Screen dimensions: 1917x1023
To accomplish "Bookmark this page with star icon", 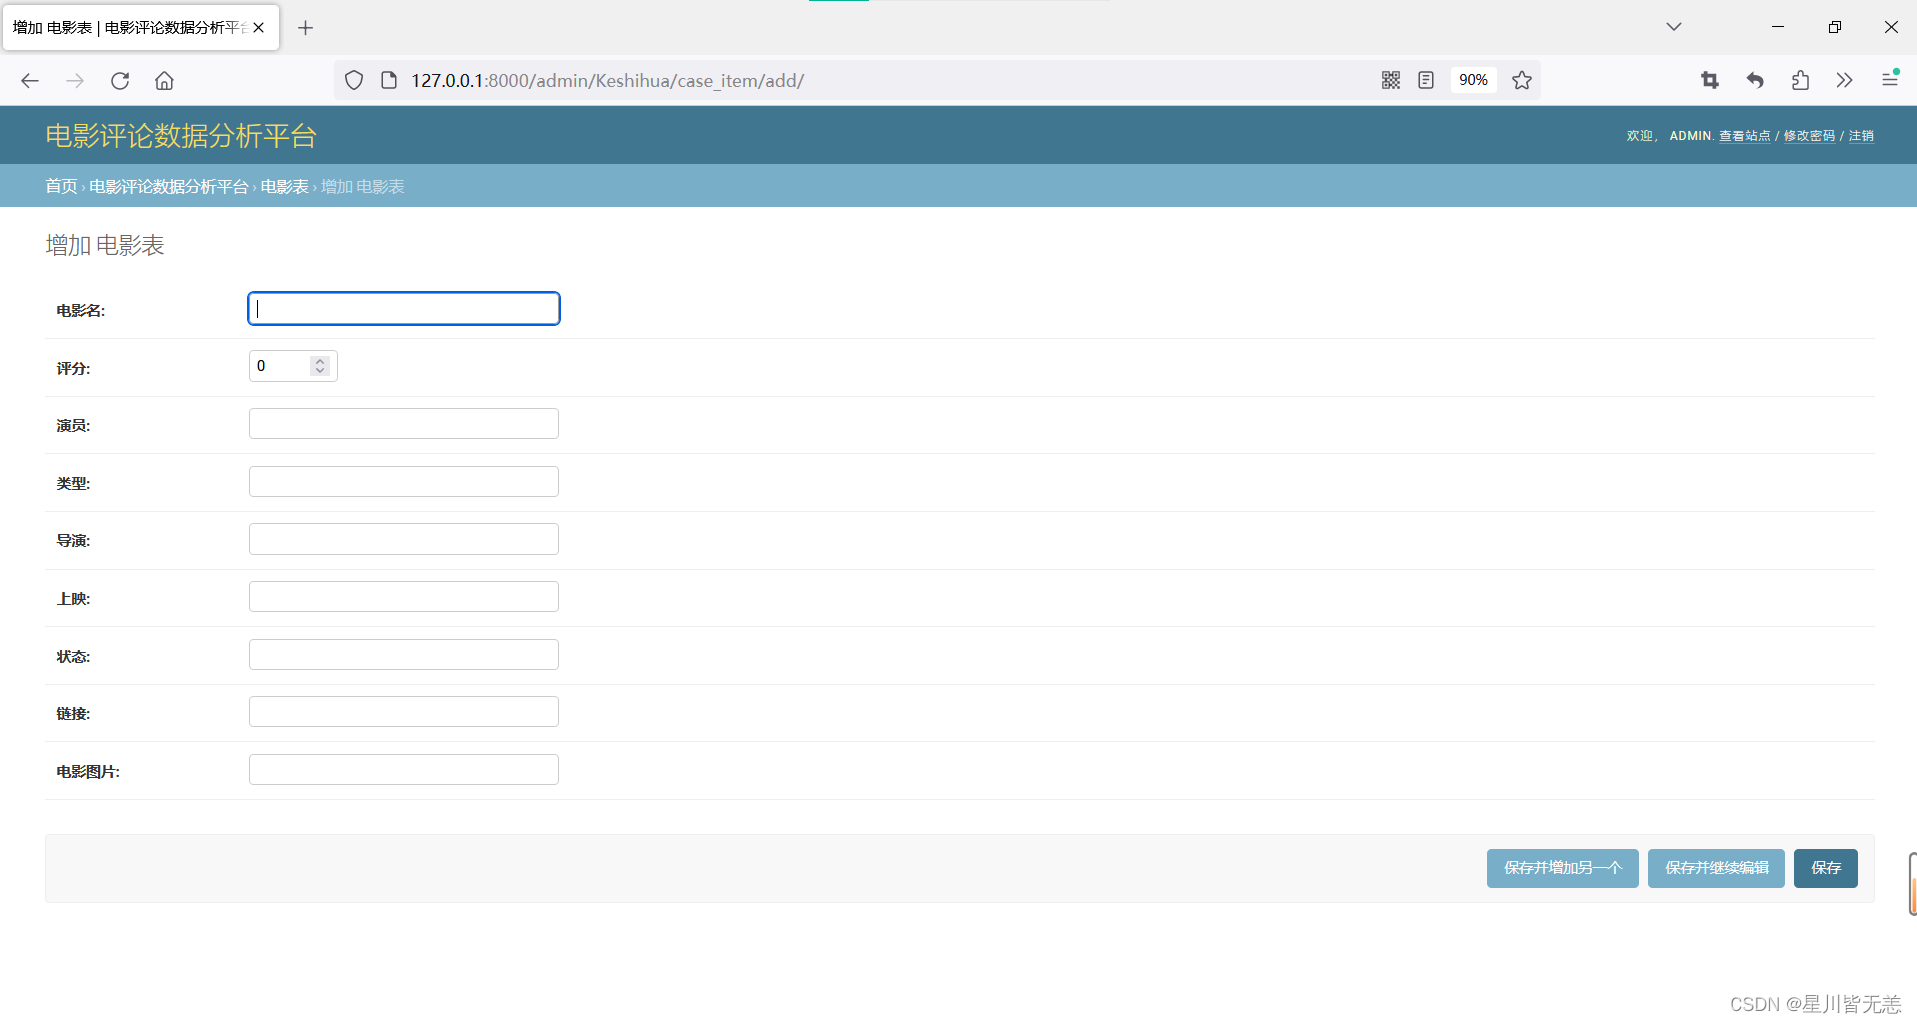I will [x=1521, y=81].
